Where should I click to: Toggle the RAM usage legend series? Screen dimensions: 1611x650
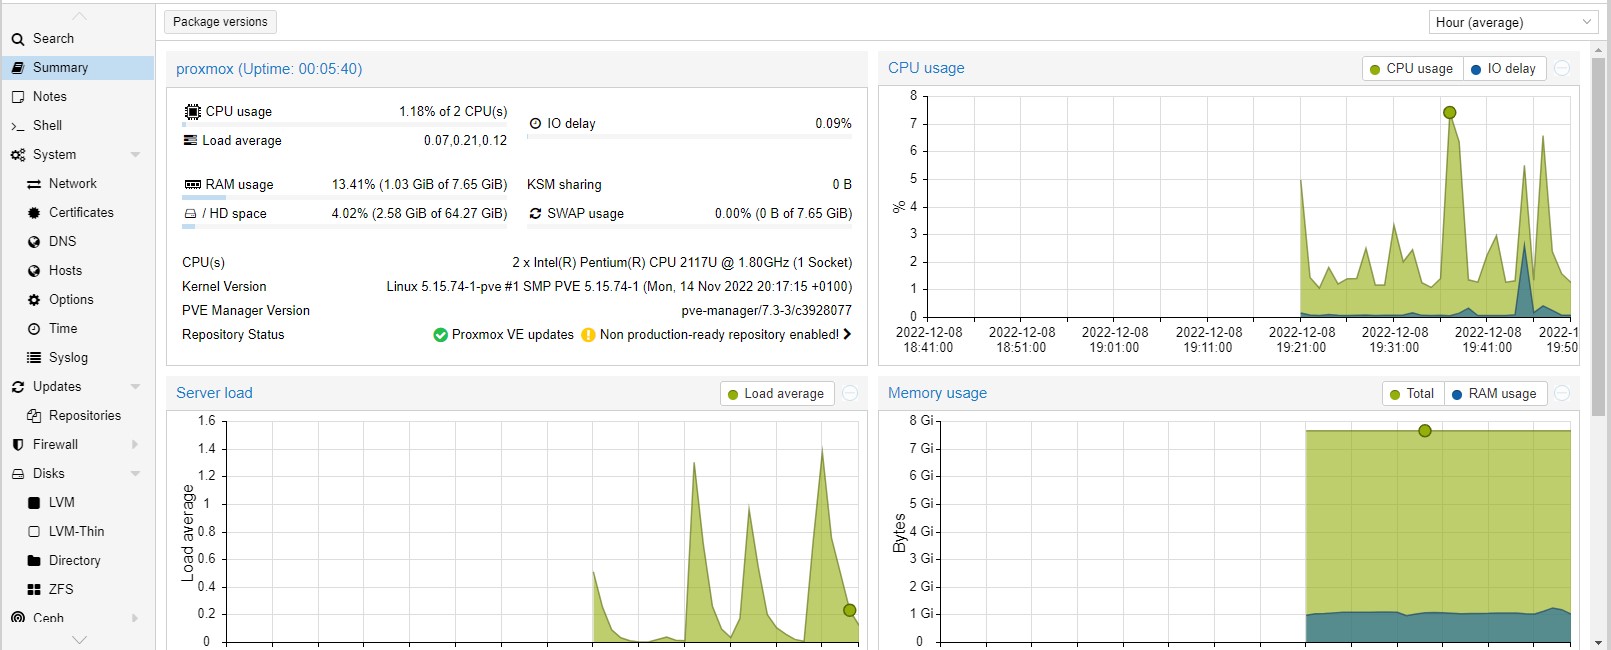click(x=1495, y=394)
